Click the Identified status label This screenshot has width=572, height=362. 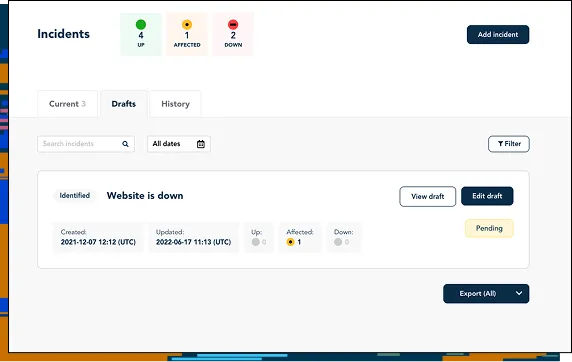(75, 196)
